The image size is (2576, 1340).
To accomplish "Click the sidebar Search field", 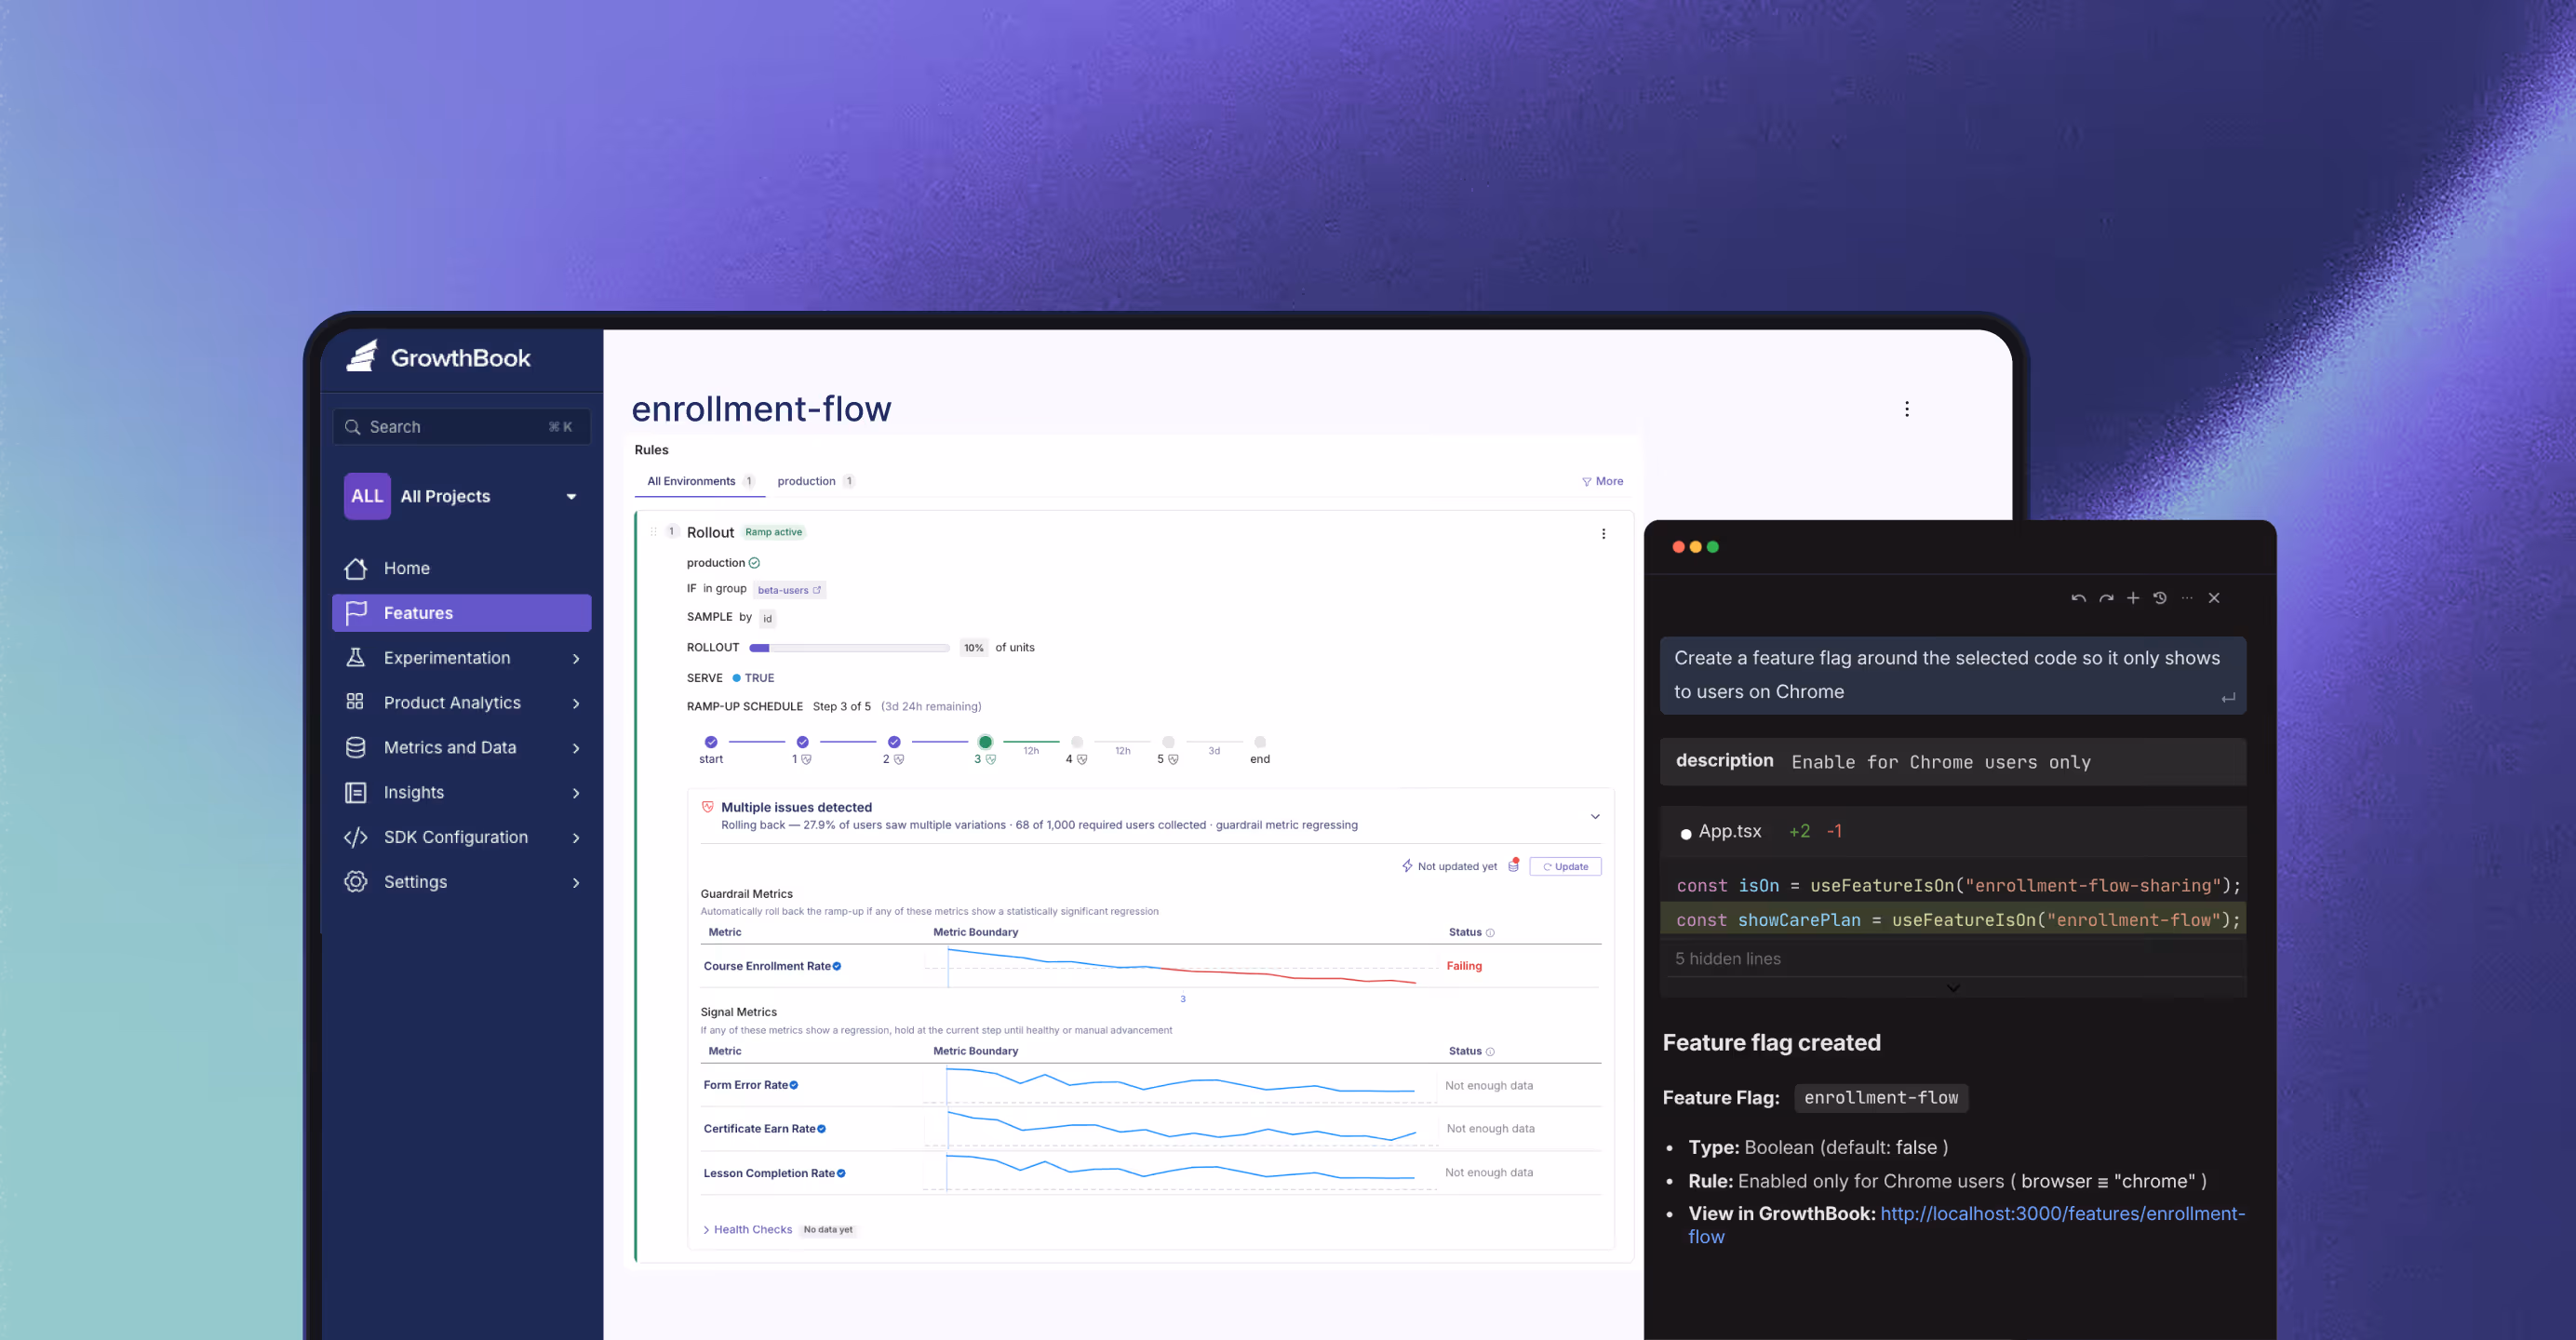I will [461, 427].
